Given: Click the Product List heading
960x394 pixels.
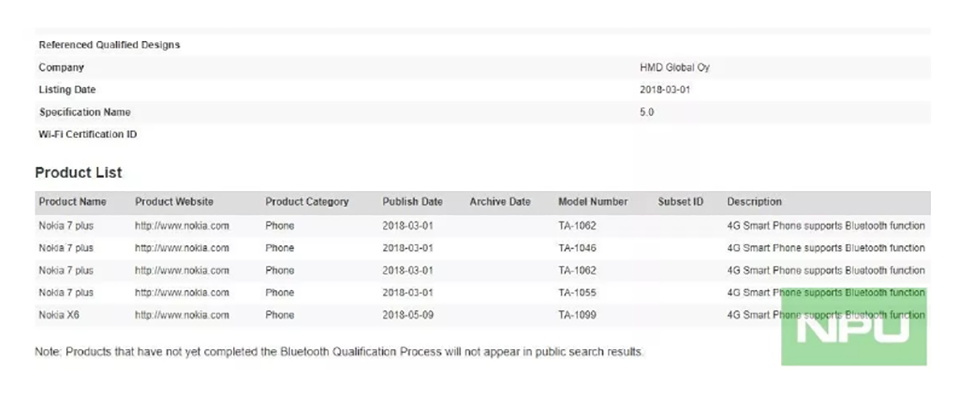Looking at the screenshot, I should point(78,173).
